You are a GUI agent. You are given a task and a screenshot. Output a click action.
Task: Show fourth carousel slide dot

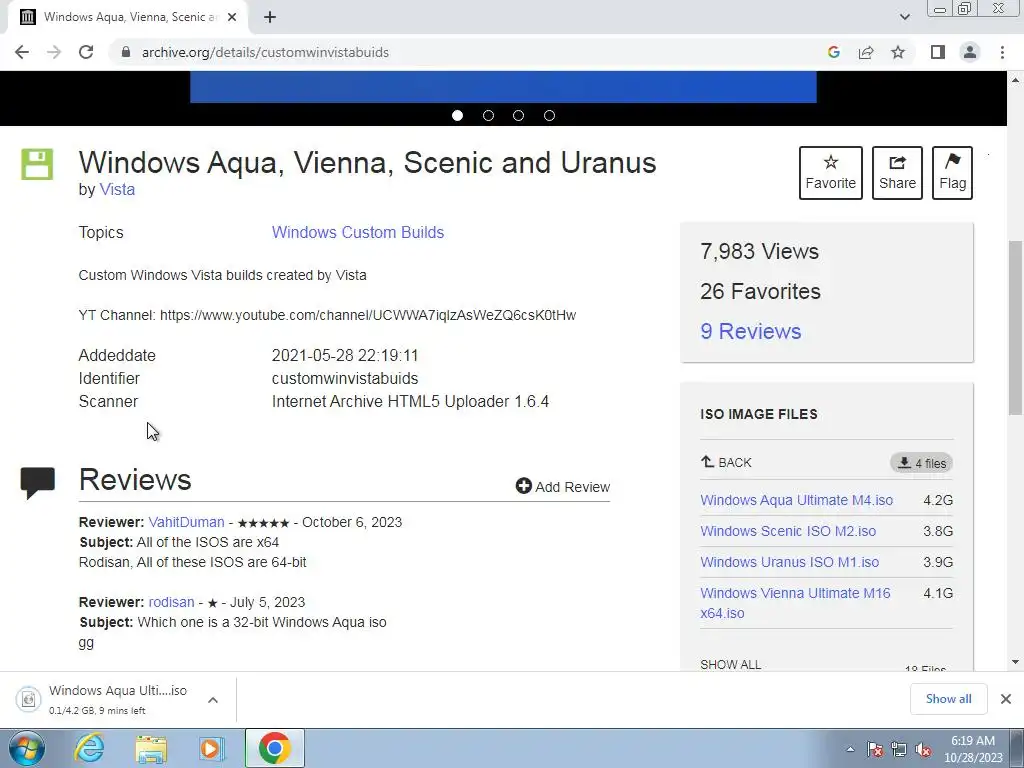coord(549,116)
